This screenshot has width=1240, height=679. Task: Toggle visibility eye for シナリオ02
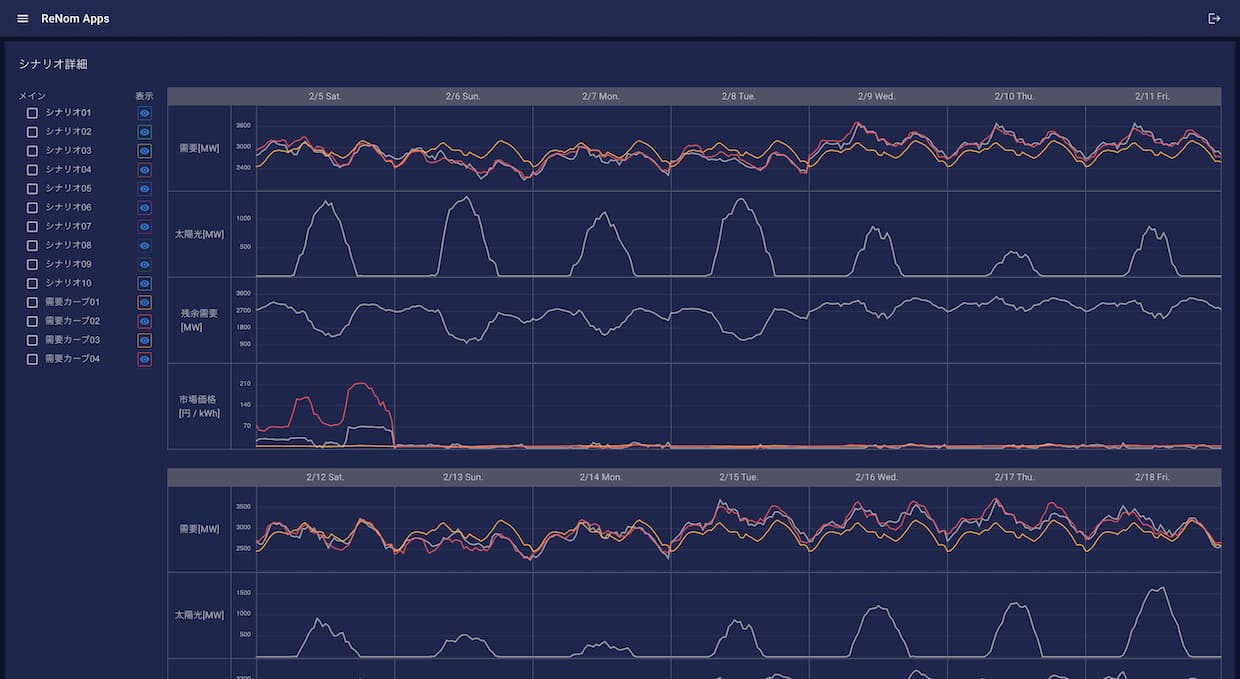click(x=144, y=132)
